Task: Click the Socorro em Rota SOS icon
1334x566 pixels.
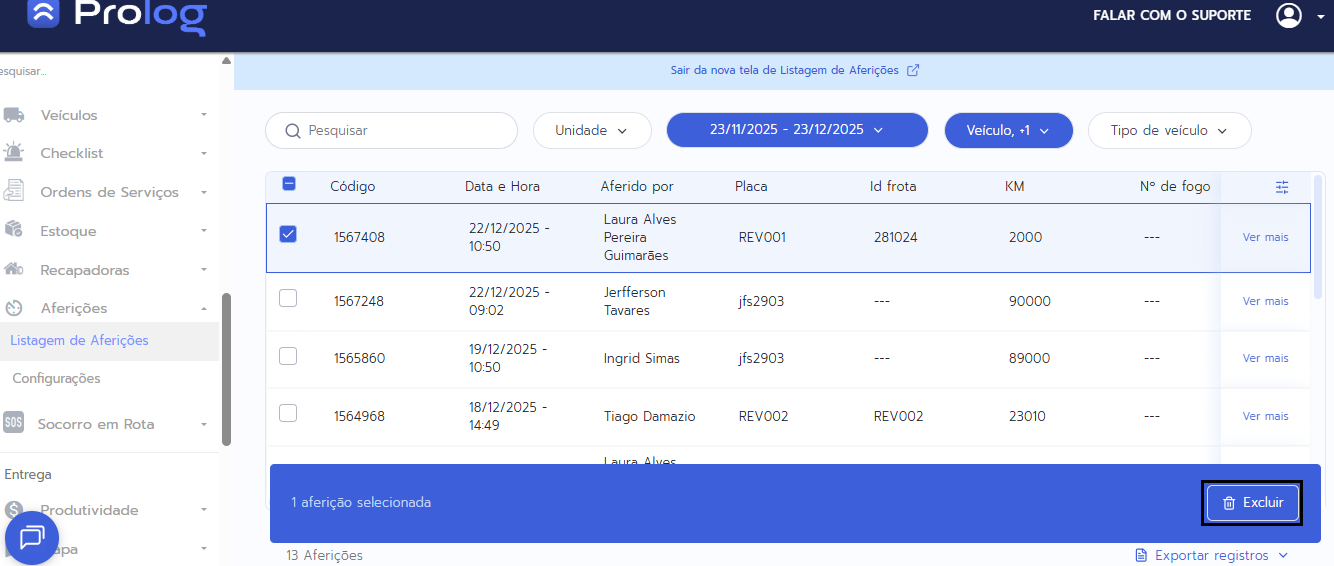Action: pyautogui.click(x=14, y=423)
